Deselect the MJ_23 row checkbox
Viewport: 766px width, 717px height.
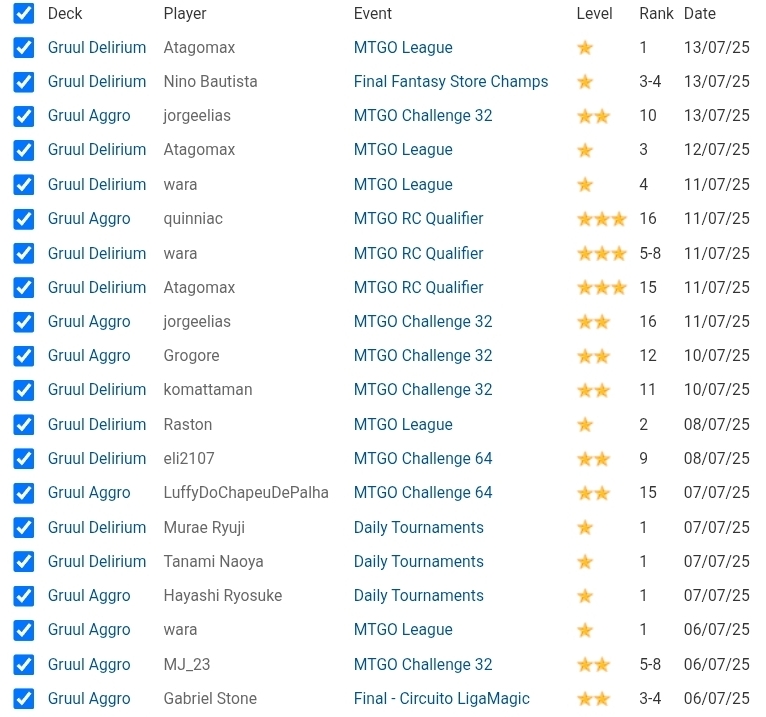tap(23, 665)
